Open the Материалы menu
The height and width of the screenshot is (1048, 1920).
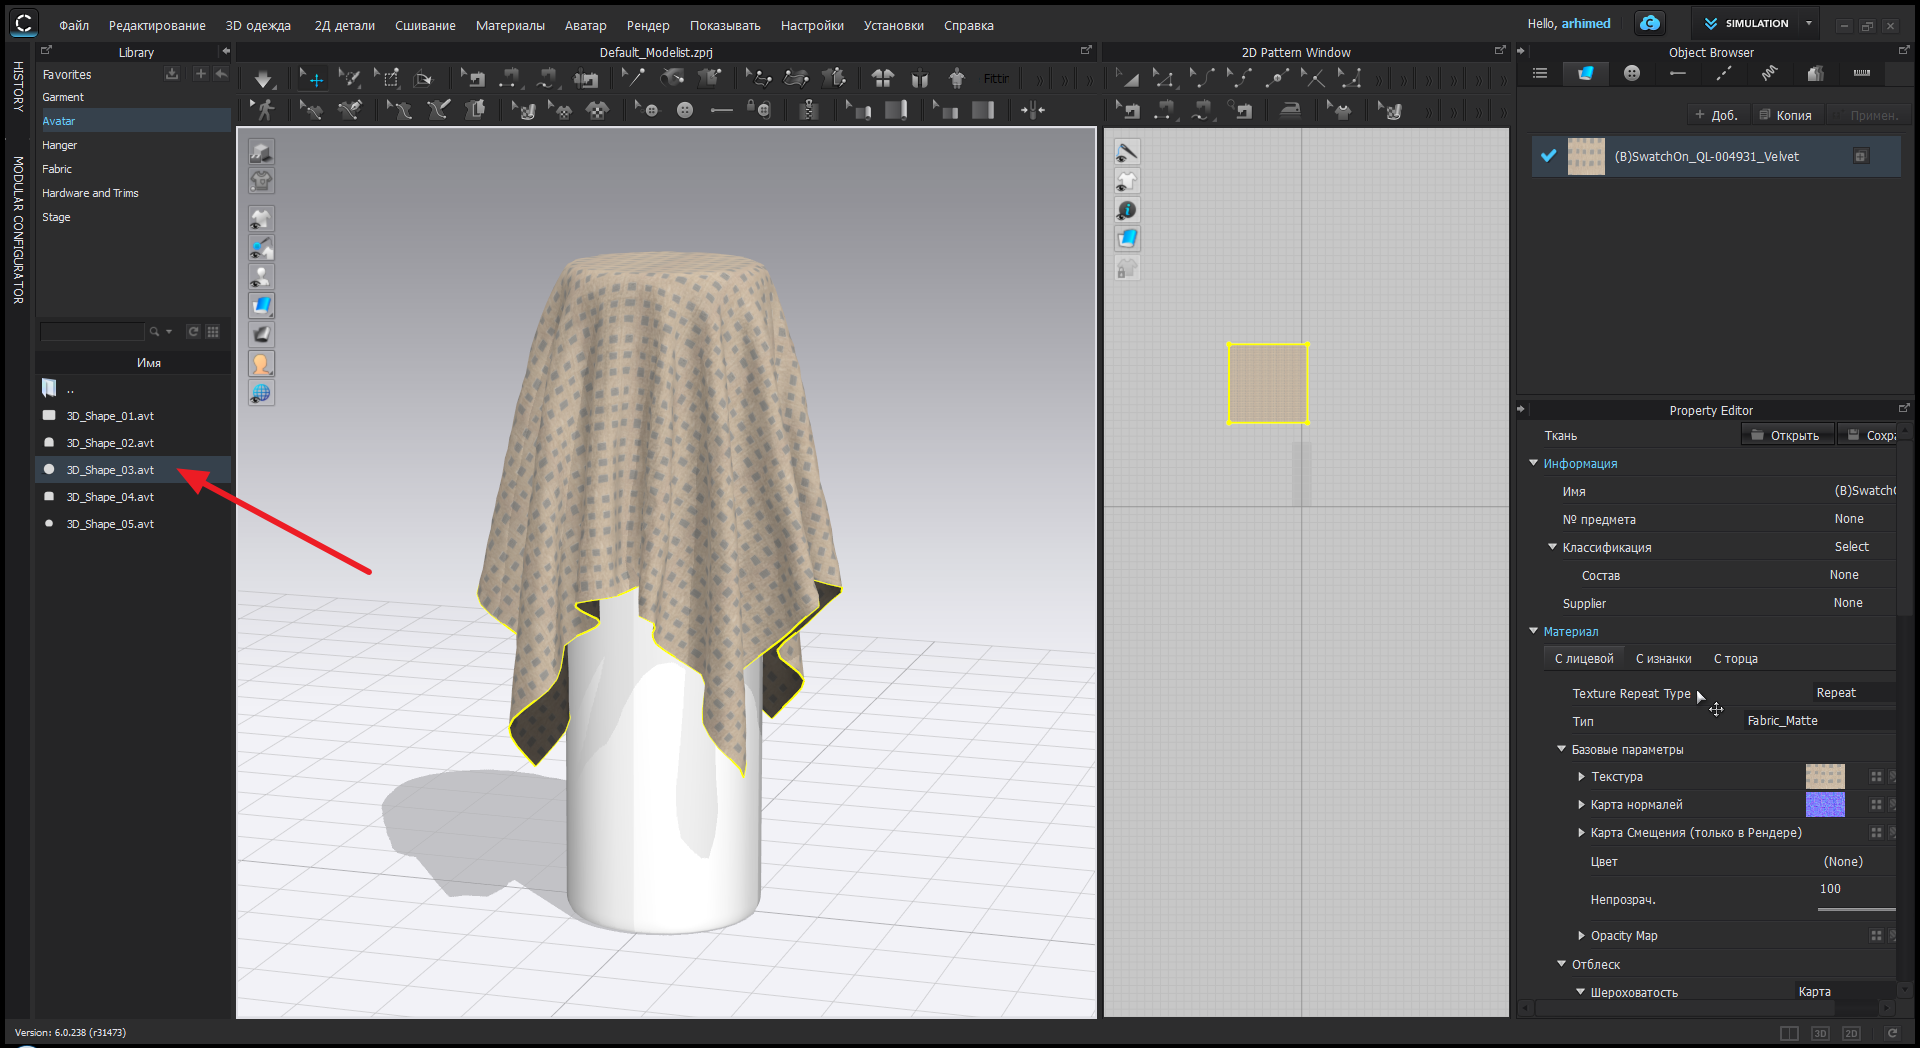pyautogui.click(x=510, y=25)
